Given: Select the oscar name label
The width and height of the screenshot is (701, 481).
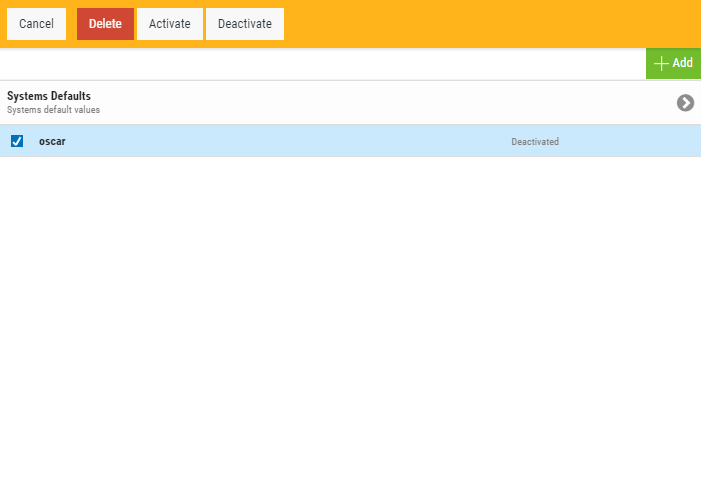Looking at the screenshot, I should 52,141.
